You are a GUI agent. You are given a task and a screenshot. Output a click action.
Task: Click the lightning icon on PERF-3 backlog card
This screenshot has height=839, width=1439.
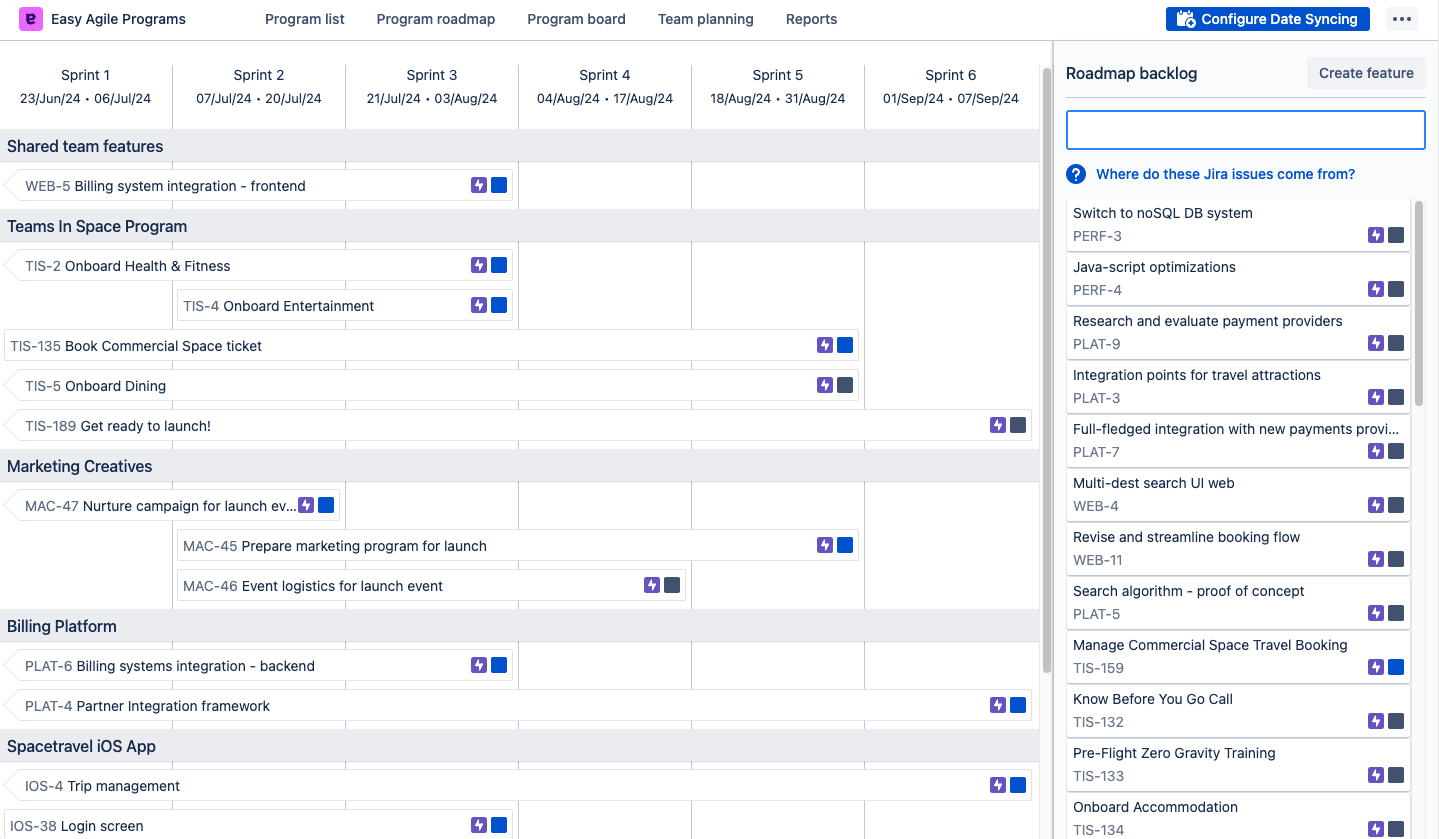pos(1376,235)
